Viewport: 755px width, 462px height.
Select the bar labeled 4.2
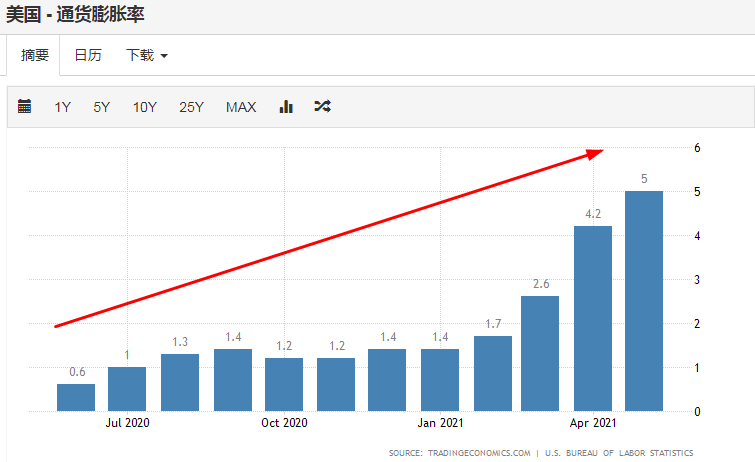point(592,318)
